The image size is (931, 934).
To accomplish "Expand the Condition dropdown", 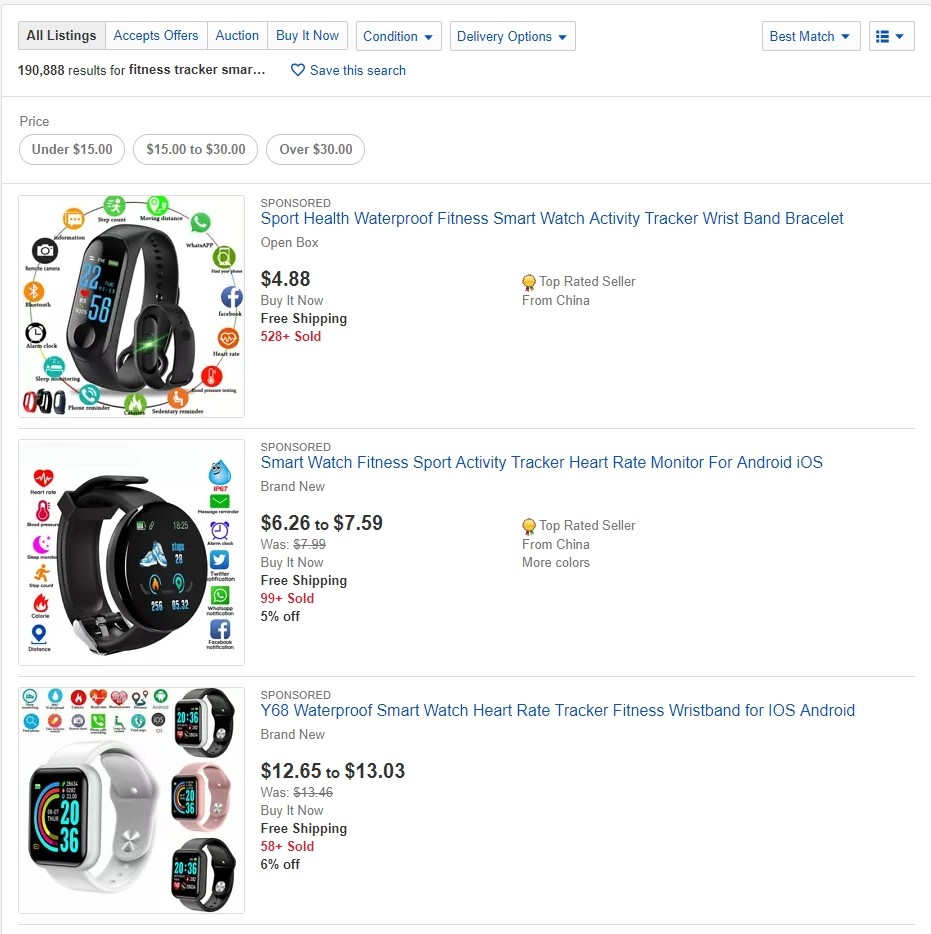I will [x=398, y=36].
